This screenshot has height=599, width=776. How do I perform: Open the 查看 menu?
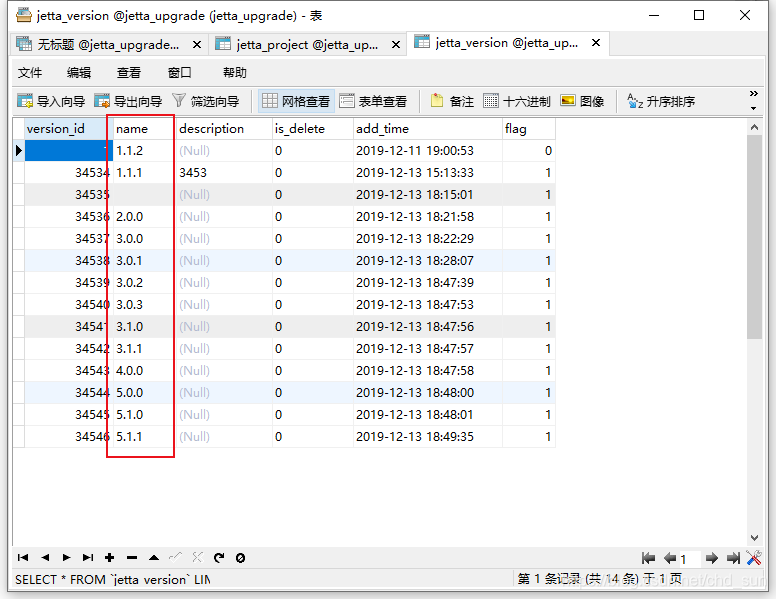pyautogui.click(x=129, y=73)
